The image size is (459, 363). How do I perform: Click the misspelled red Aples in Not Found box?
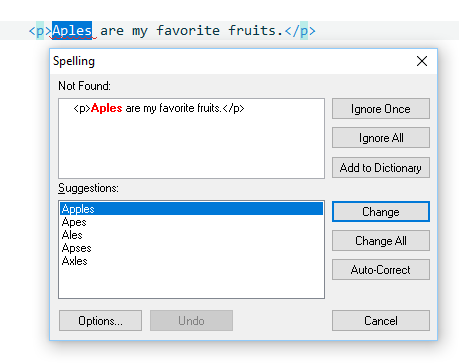point(106,108)
